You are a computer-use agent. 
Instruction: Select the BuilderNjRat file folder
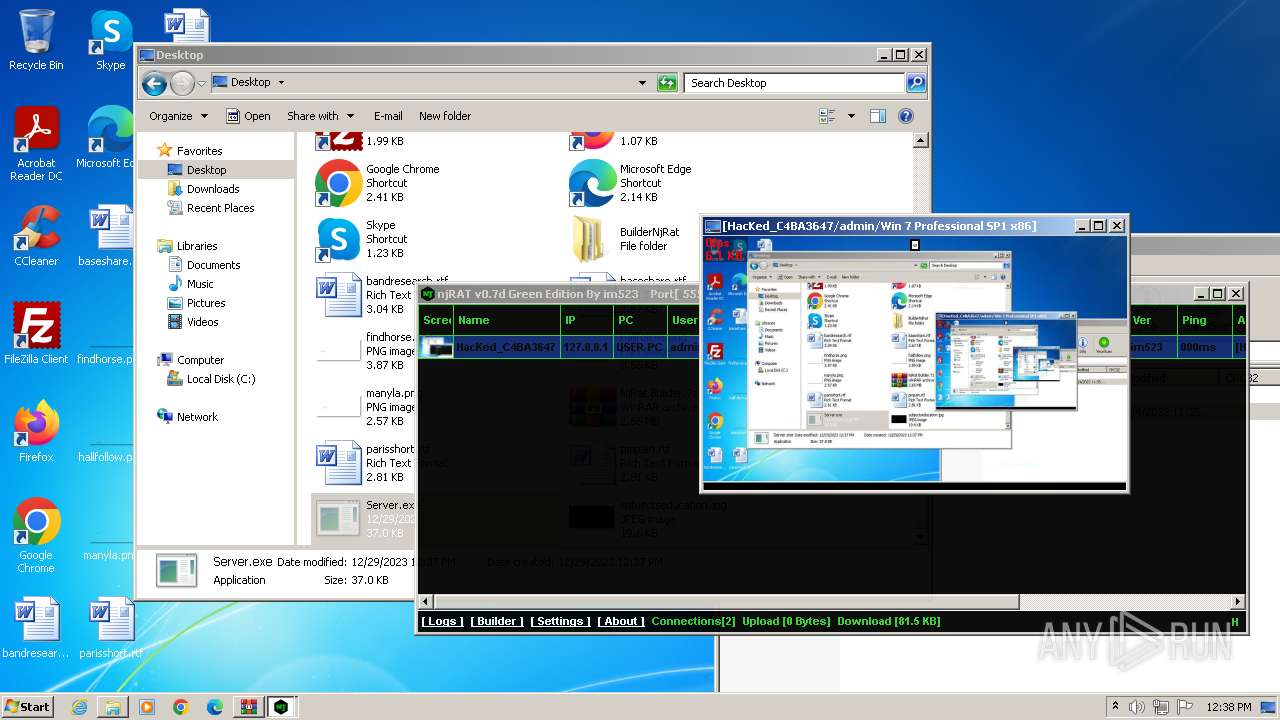[x=625, y=239]
